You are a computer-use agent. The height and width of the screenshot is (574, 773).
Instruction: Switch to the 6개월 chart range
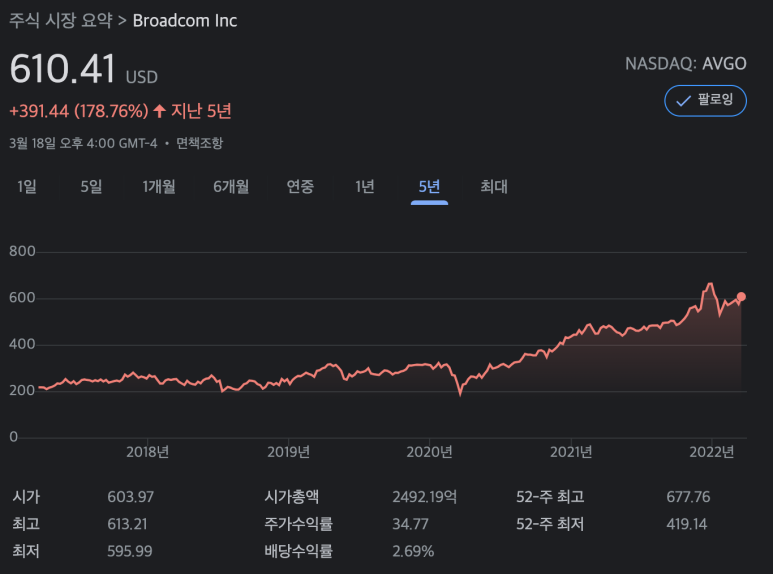point(231,186)
